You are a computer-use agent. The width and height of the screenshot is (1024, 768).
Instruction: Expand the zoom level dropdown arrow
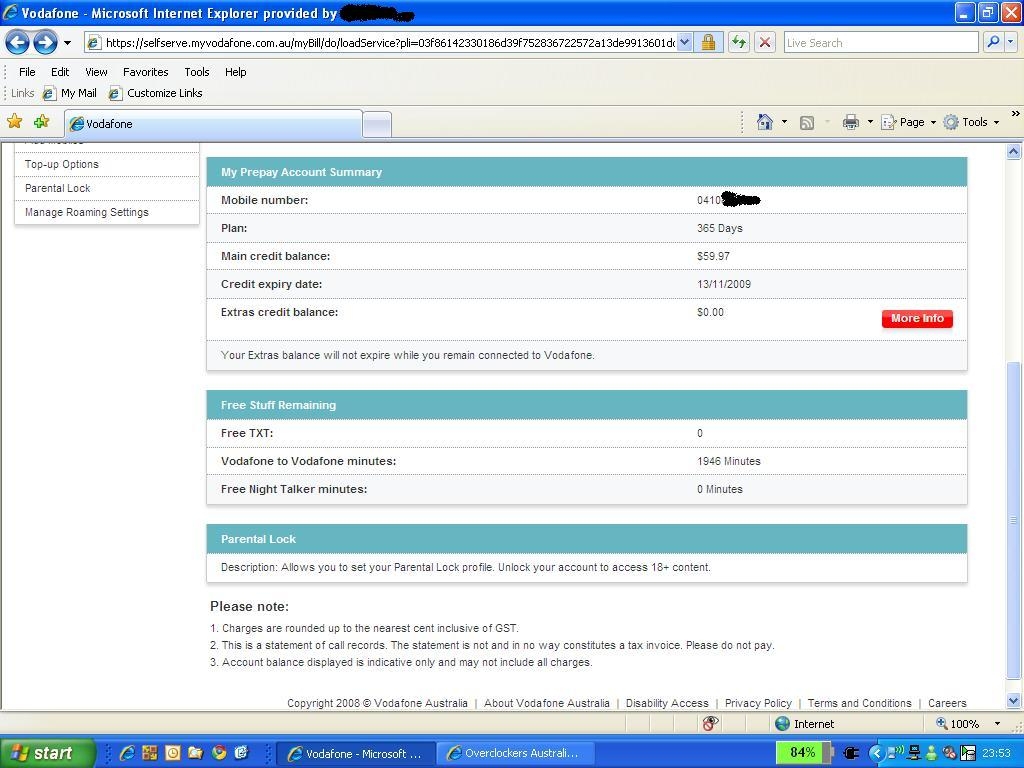997,724
